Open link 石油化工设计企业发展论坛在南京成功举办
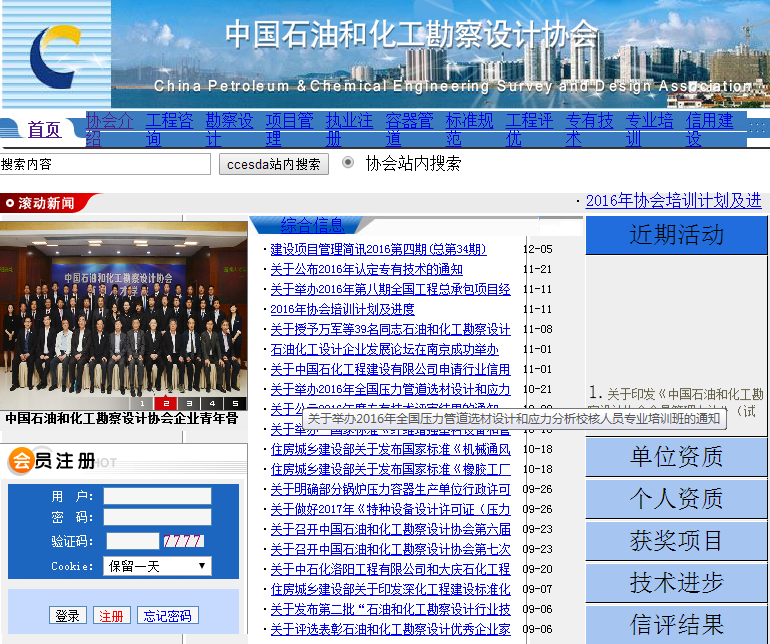 tap(385, 350)
